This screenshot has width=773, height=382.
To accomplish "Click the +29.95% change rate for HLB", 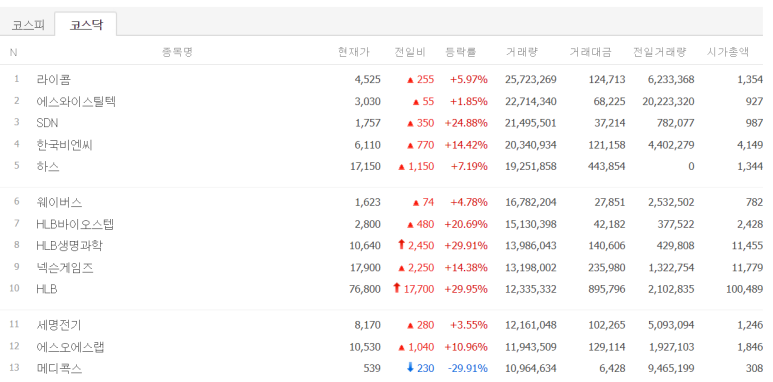I will [x=466, y=289].
